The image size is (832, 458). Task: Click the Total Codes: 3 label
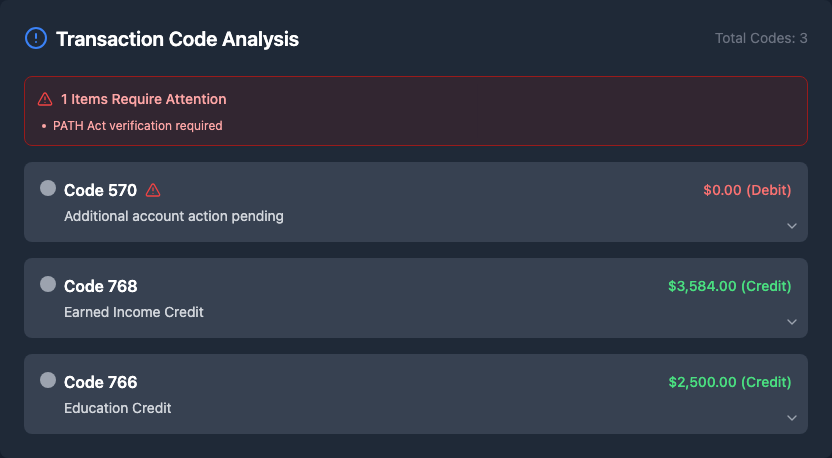tap(761, 38)
